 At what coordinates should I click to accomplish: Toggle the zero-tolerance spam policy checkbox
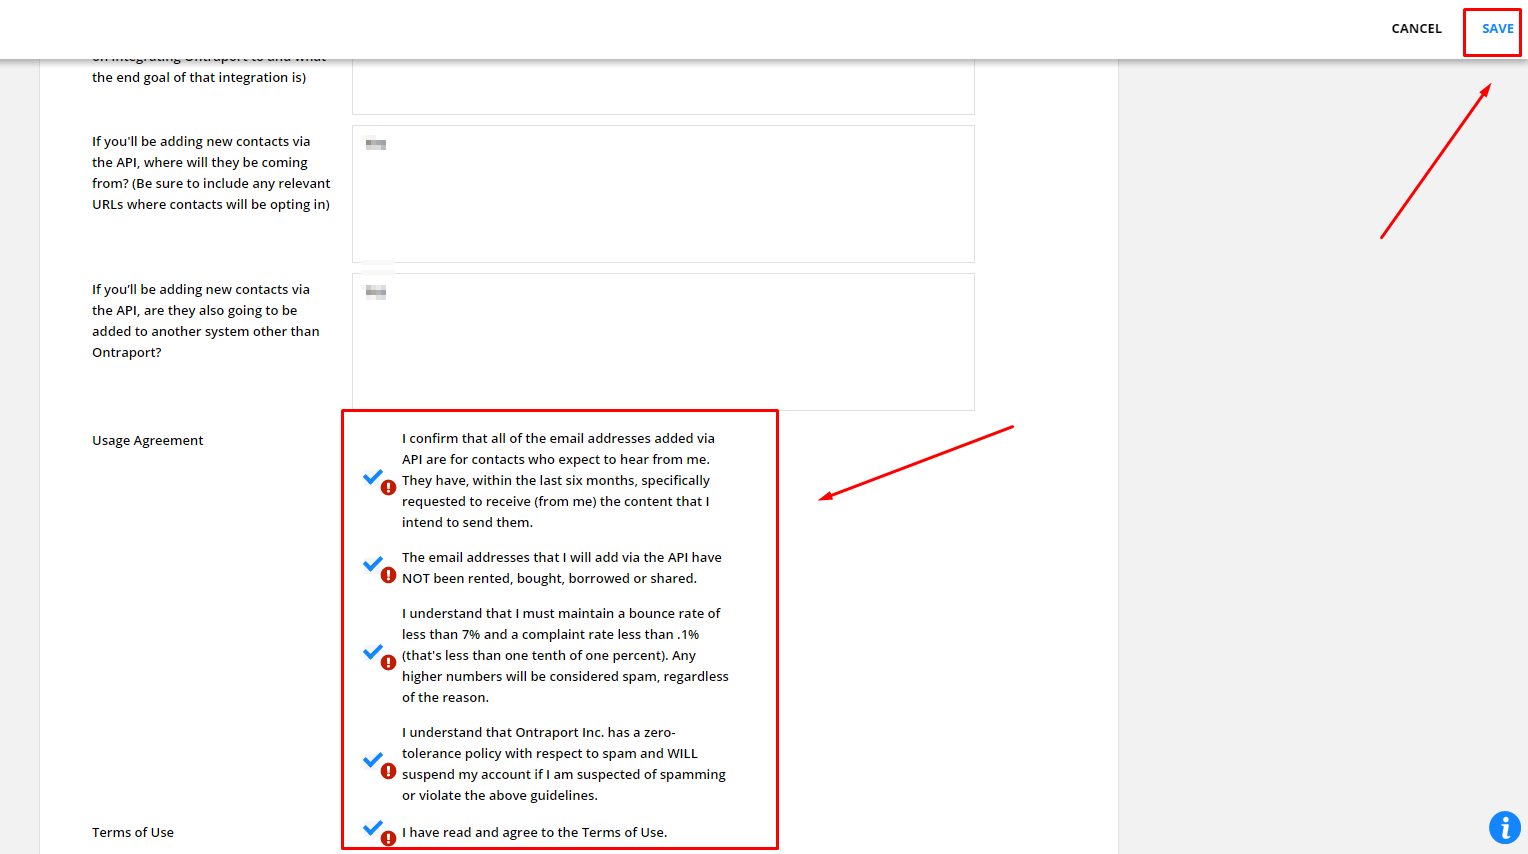tap(373, 760)
